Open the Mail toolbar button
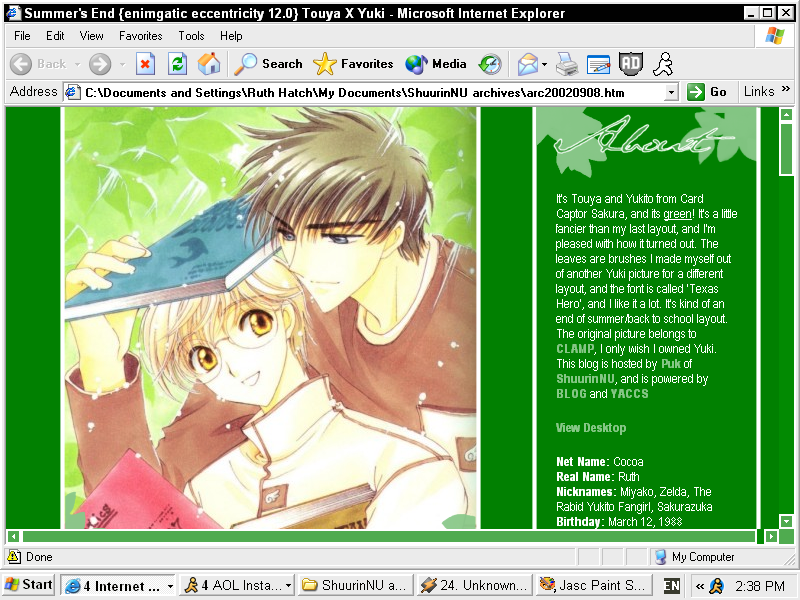The width and height of the screenshot is (800, 600). [x=528, y=64]
